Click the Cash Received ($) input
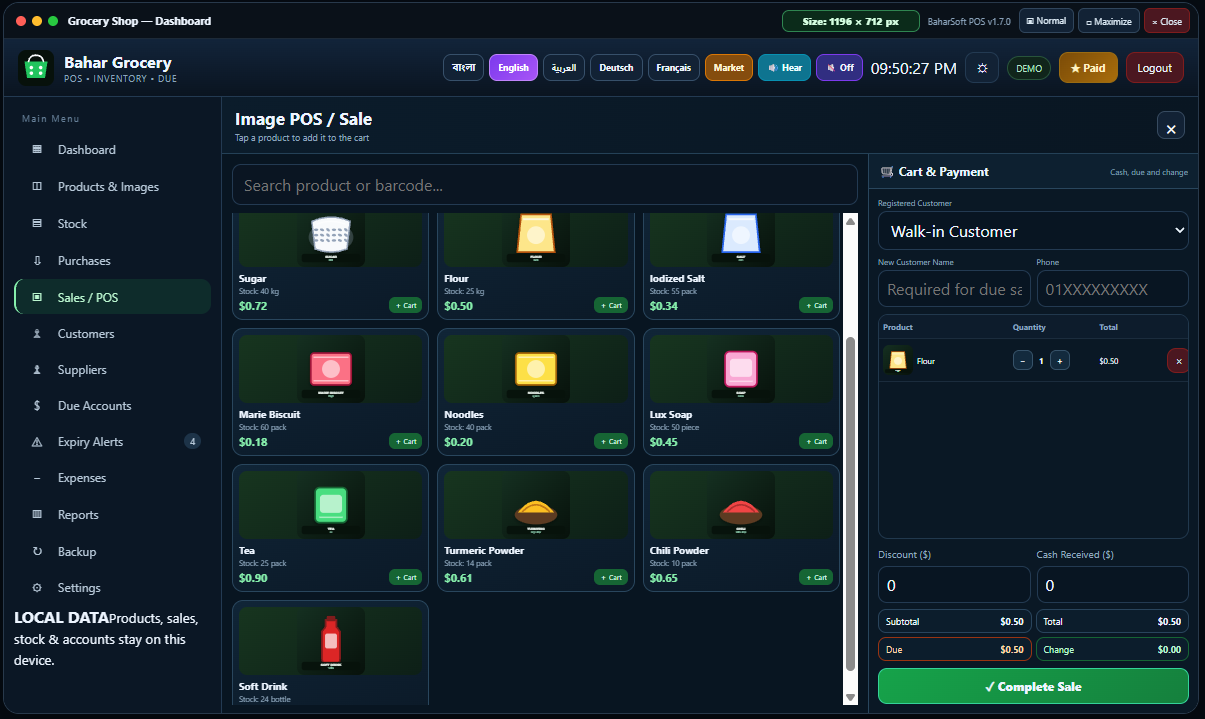This screenshot has height=719, width=1205. 1112,585
